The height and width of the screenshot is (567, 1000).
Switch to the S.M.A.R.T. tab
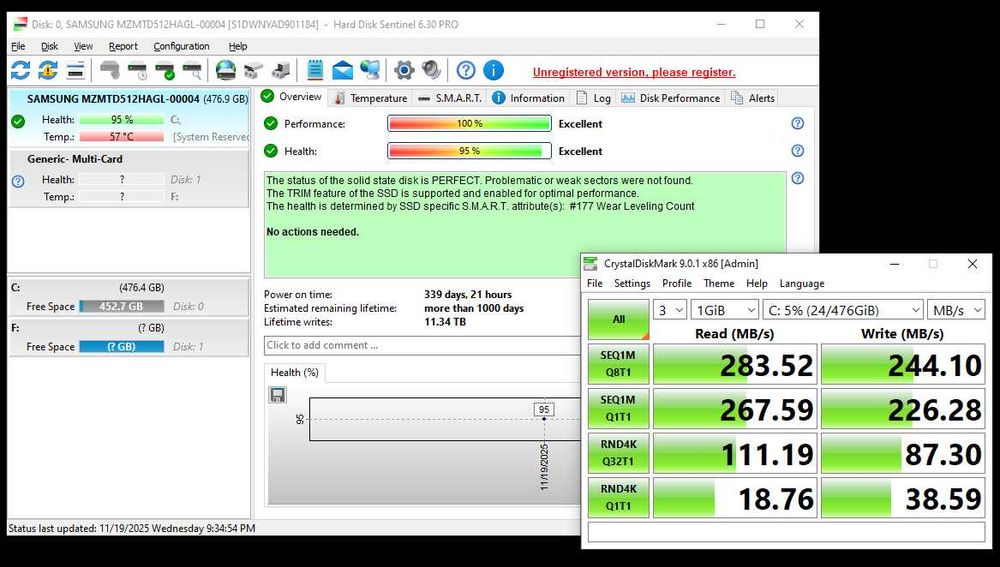pos(450,98)
